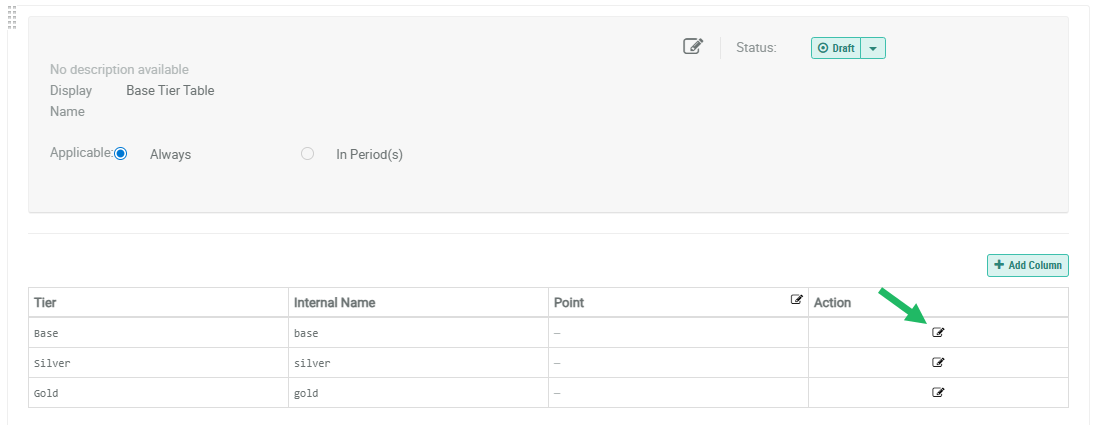Select the Always applicable option
This screenshot has height=425, width=1094.
pos(121,154)
